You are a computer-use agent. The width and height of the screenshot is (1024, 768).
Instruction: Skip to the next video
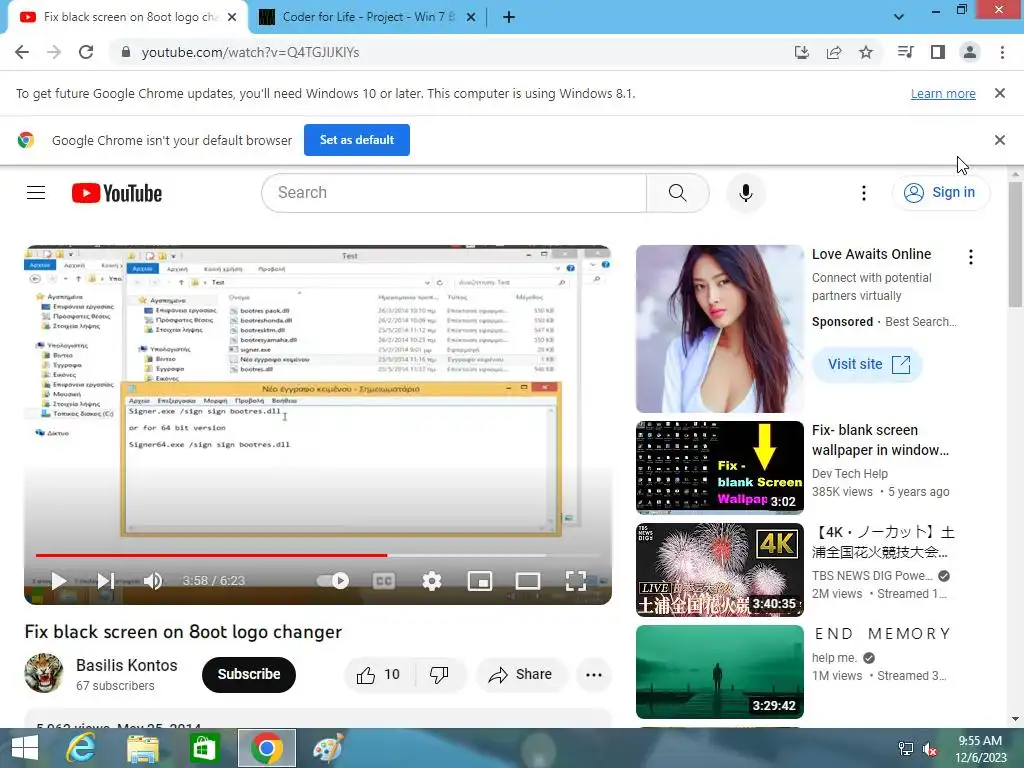tap(105, 581)
